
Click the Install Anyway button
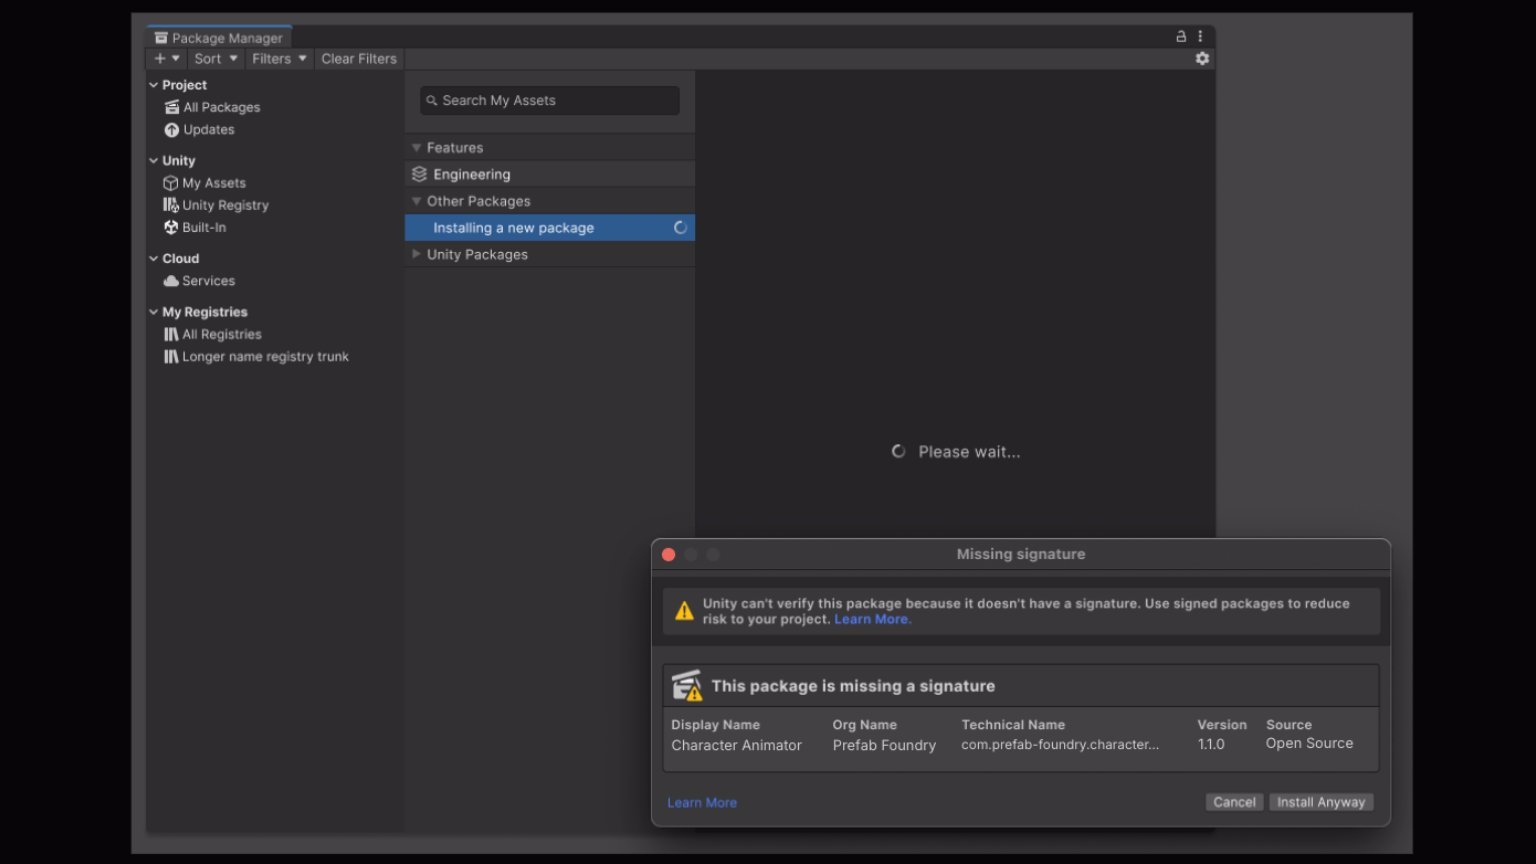coord(1320,802)
